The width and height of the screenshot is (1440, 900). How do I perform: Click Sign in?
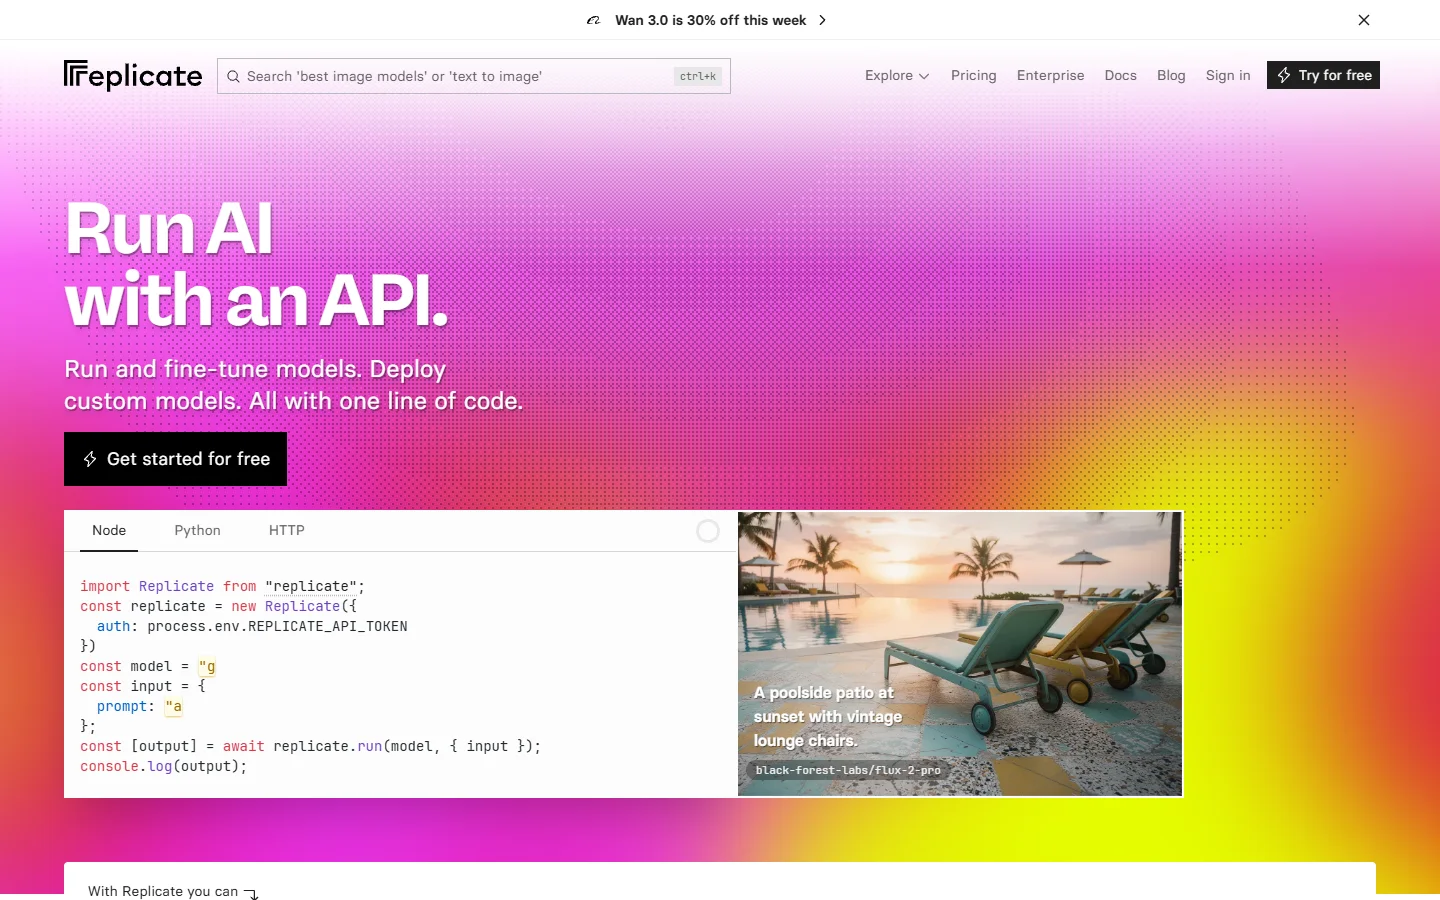click(1228, 75)
